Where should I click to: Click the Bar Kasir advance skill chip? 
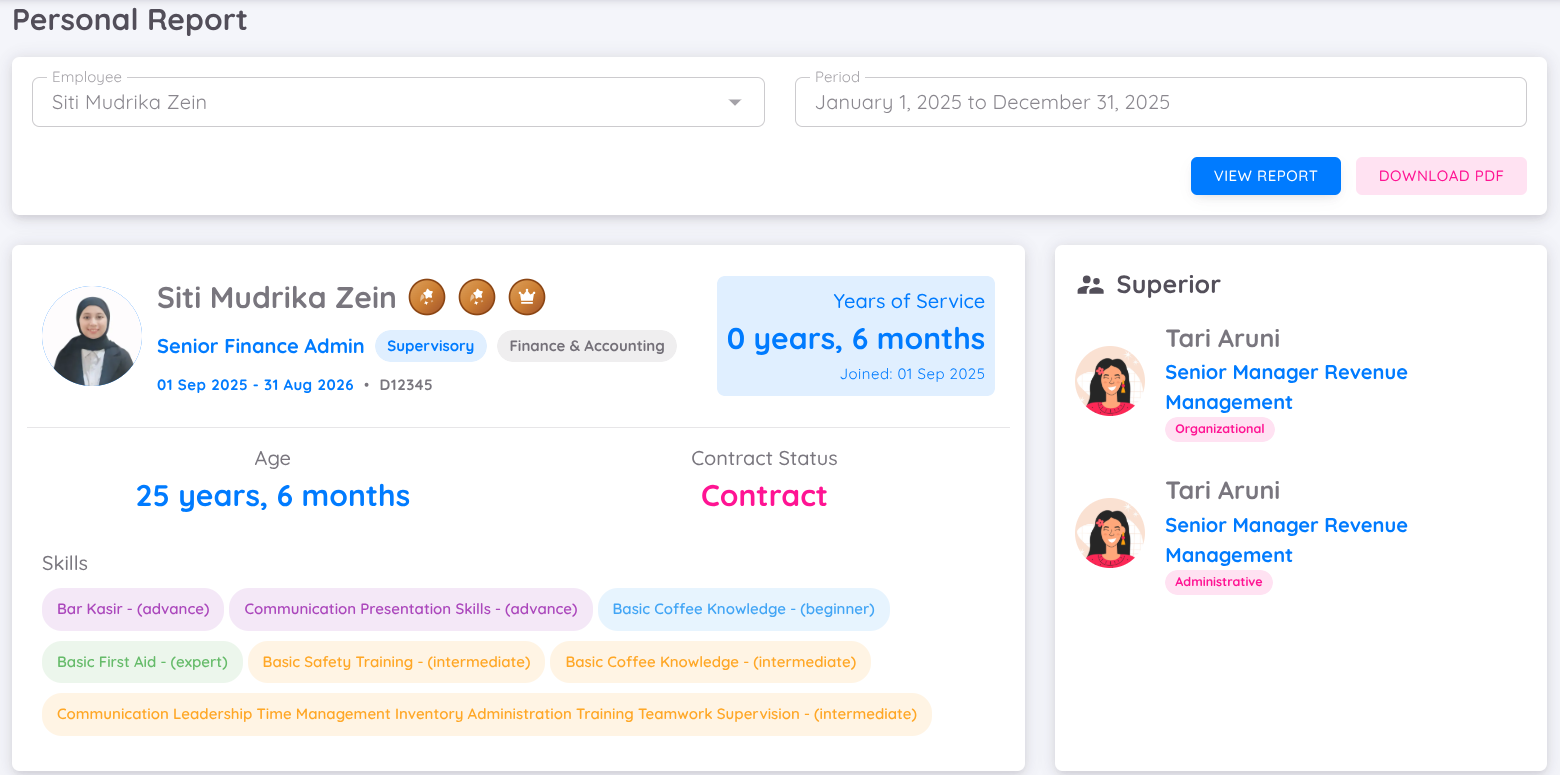tap(132, 609)
